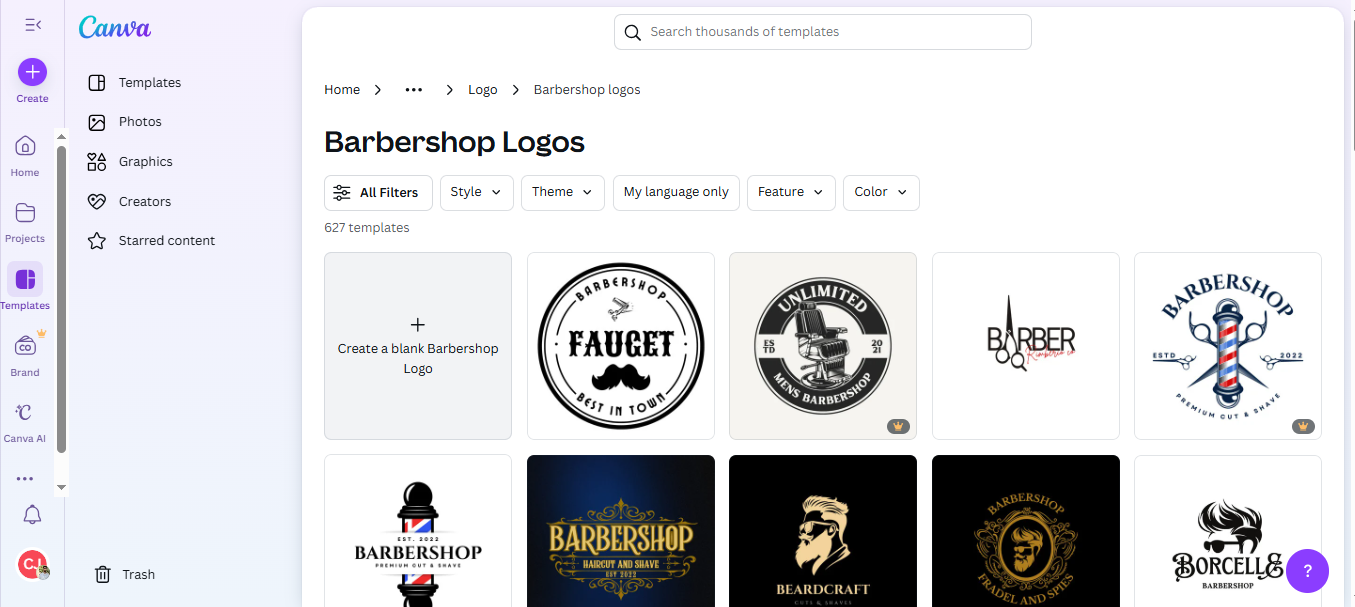
Task: Open notifications bell
Action: coord(31,514)
